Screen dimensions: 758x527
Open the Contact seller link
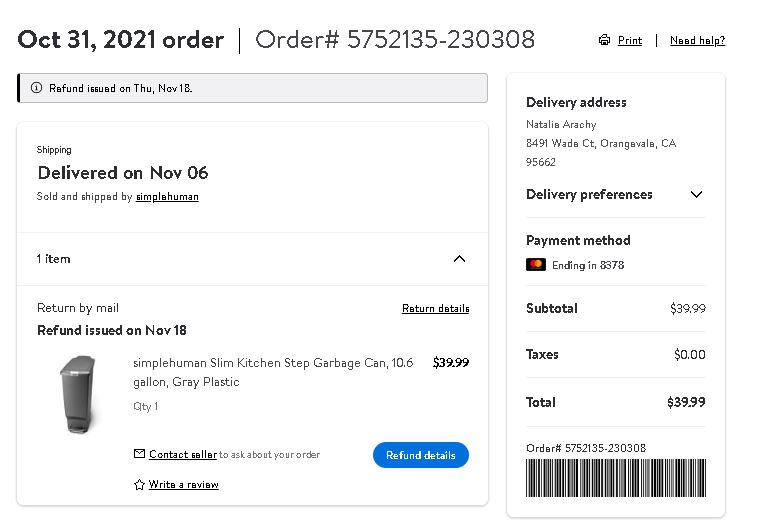click(x=183, y=454)
